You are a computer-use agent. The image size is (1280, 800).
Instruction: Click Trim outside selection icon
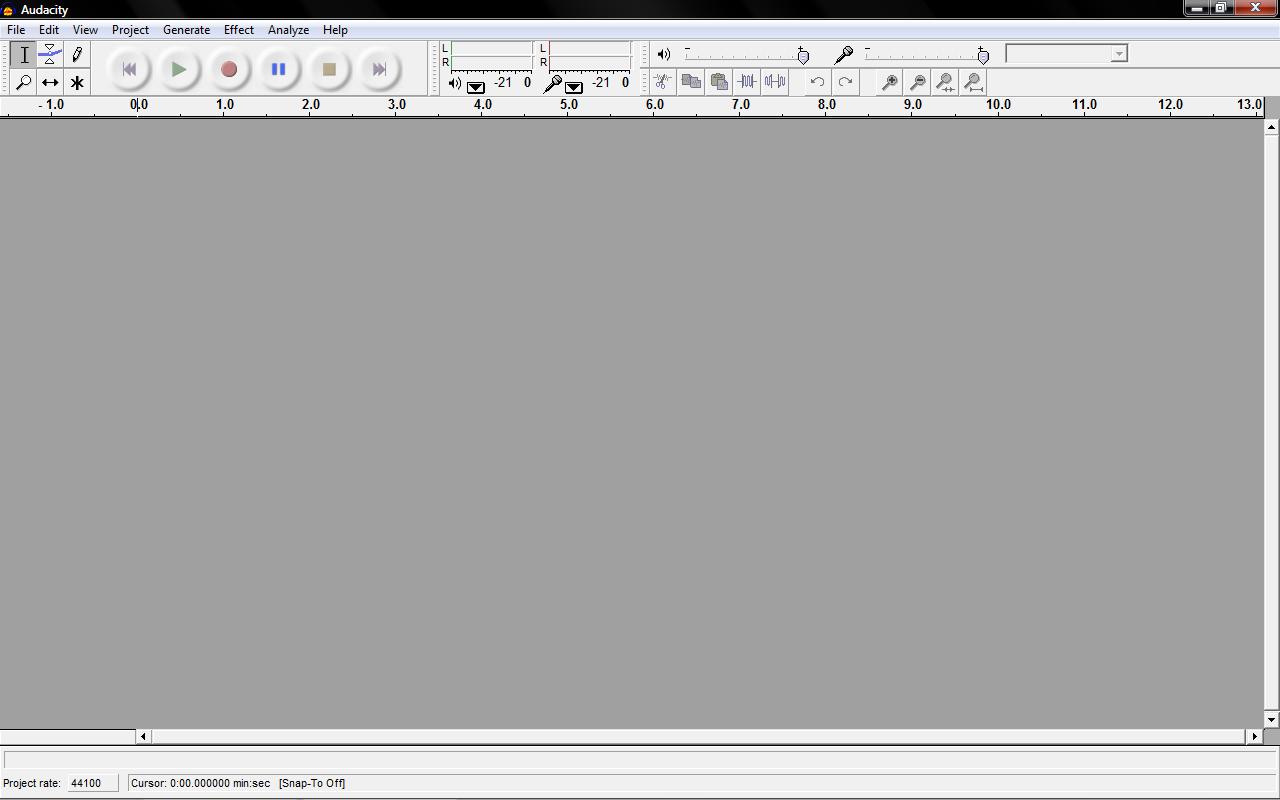coord(746,82)
